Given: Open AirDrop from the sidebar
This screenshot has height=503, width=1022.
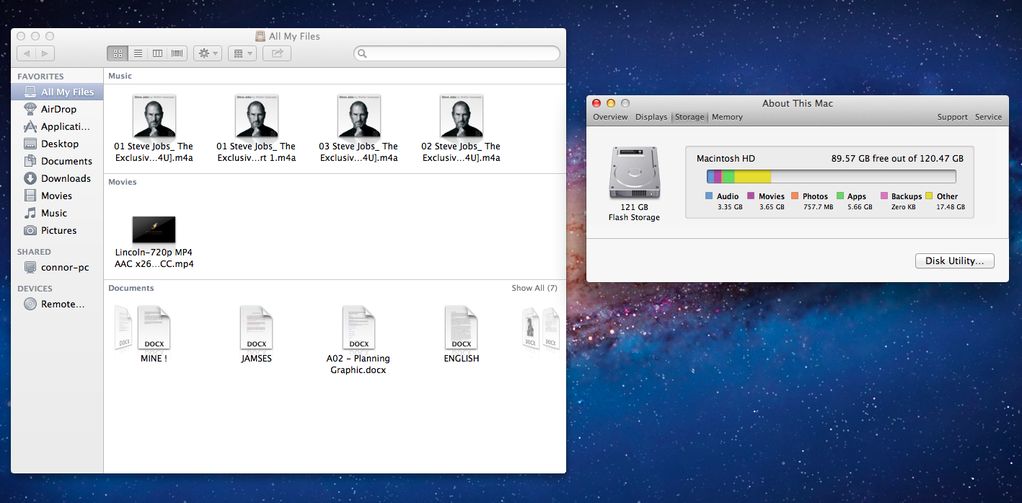Looking at the screenshot, I should [57, 109].
